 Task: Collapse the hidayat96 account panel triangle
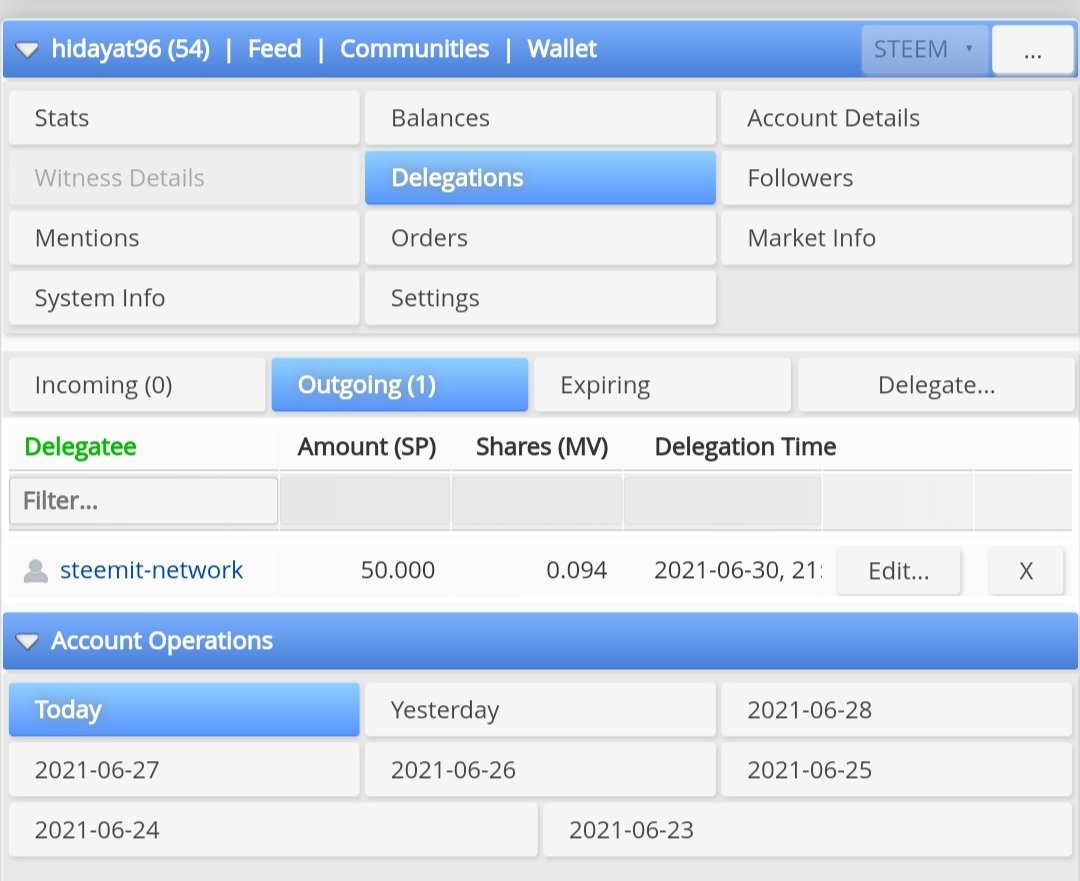(27, 50)
